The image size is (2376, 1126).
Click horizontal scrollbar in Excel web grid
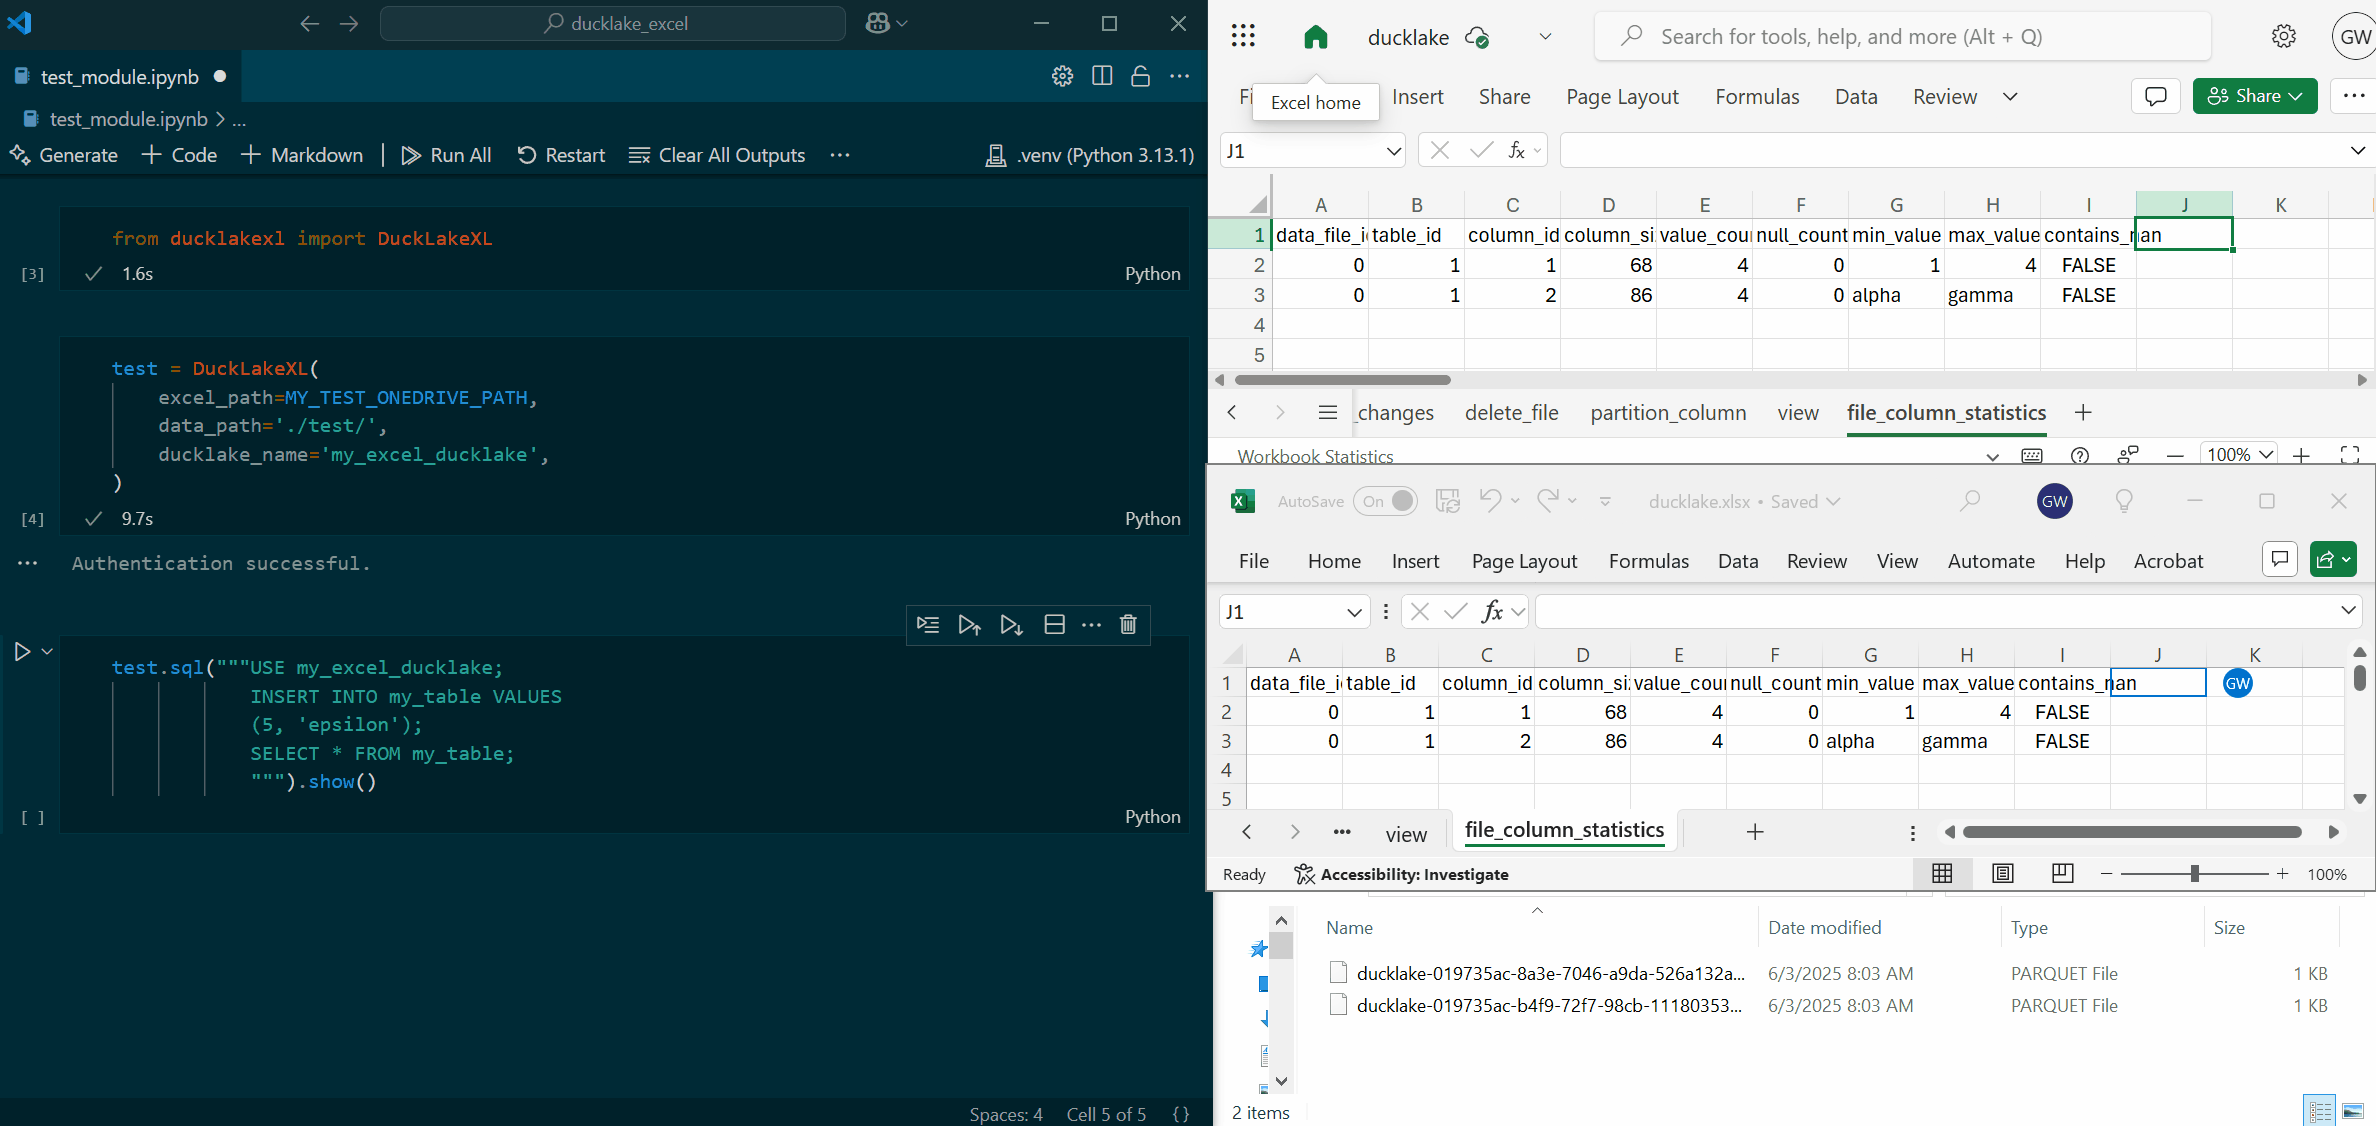point(1343,380)
